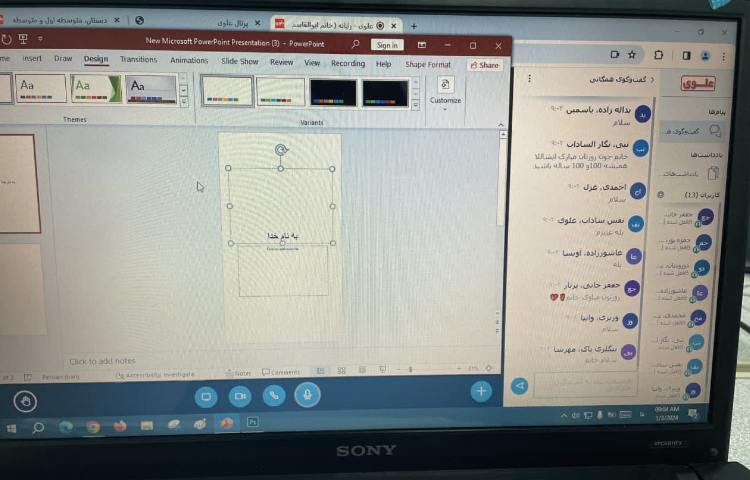Adjust the zoom slider in status bar
The width and height of the screenshot is (750, 480).
(x=410, y=370)
